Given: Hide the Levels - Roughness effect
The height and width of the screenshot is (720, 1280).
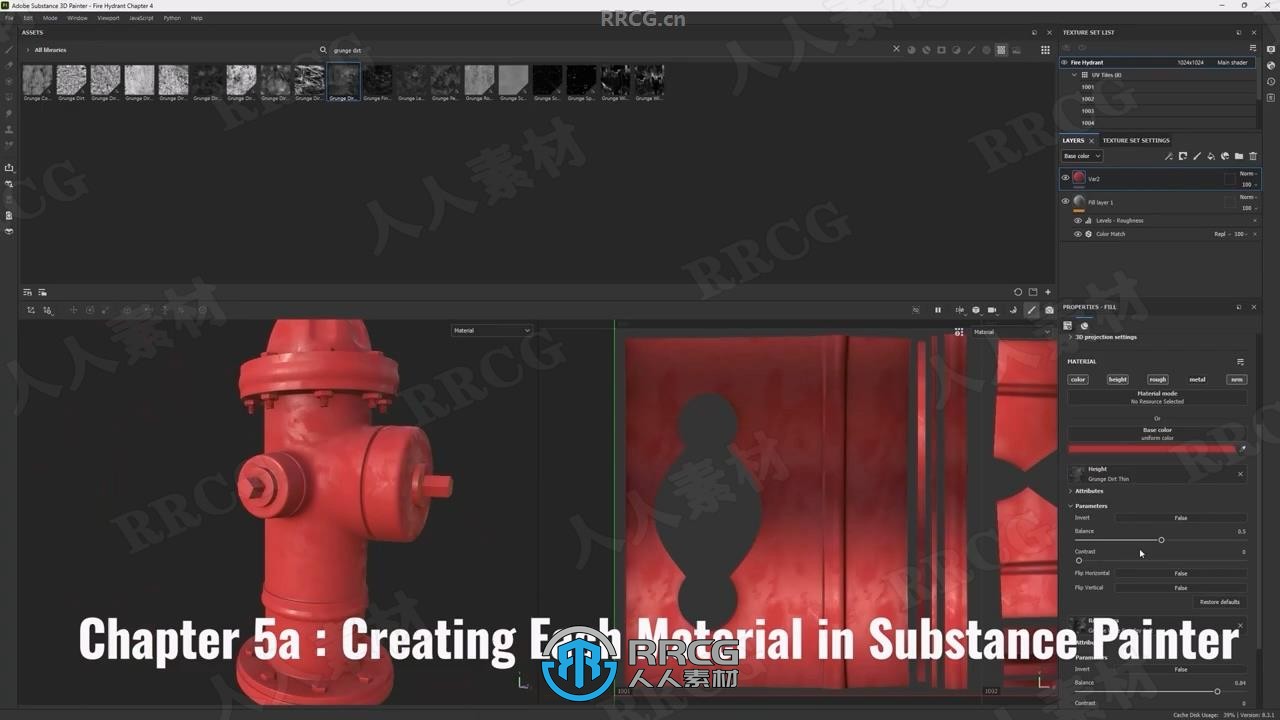Looking at the screenshot, I should (x=1077, y=220).
